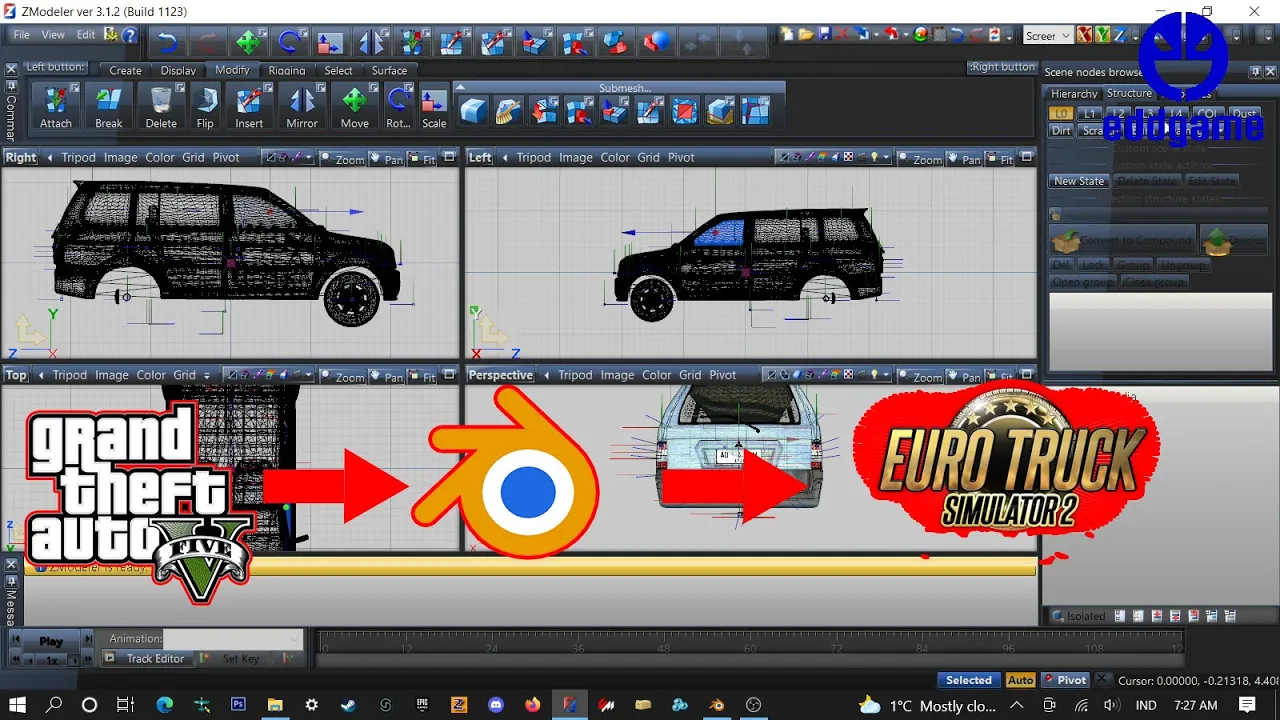Select the Flip tool
1280x720 pixels.
point(205,107)
